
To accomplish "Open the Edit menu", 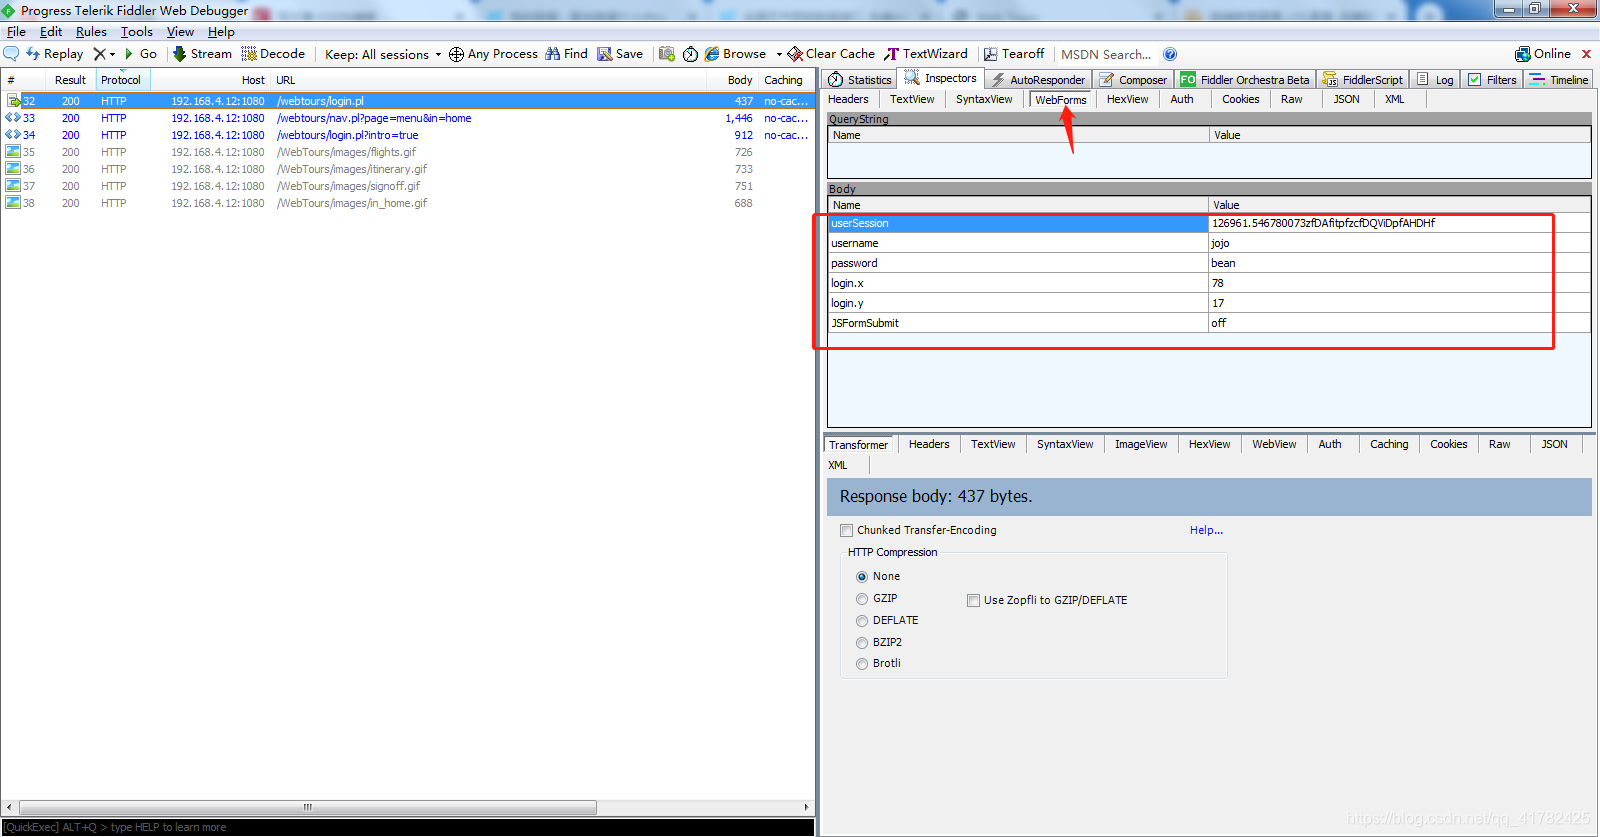I will tap(51, 32).
